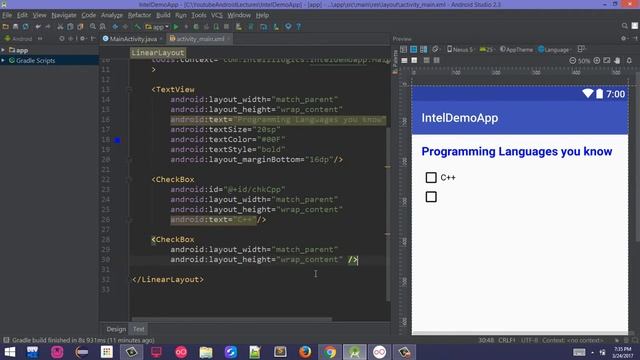Close the activity_main.xml tab
640x360 pixels.
(x=229, y=39)
